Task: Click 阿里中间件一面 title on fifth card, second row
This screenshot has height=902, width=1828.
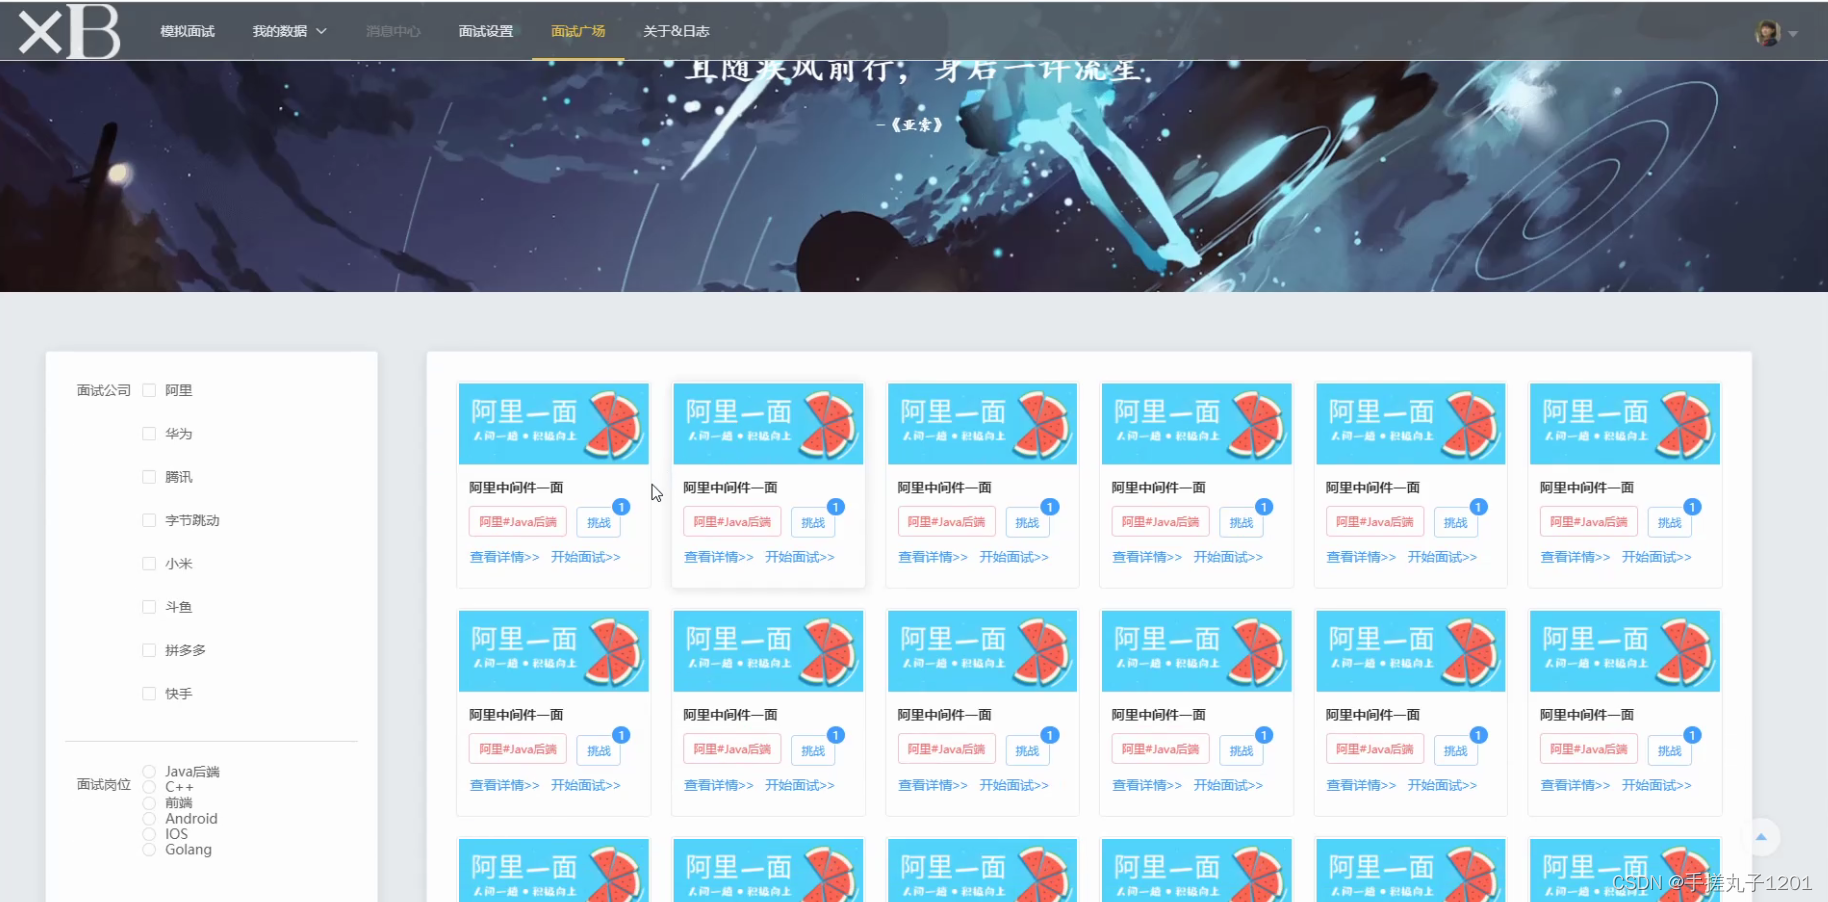Action: click(1373, 715)
